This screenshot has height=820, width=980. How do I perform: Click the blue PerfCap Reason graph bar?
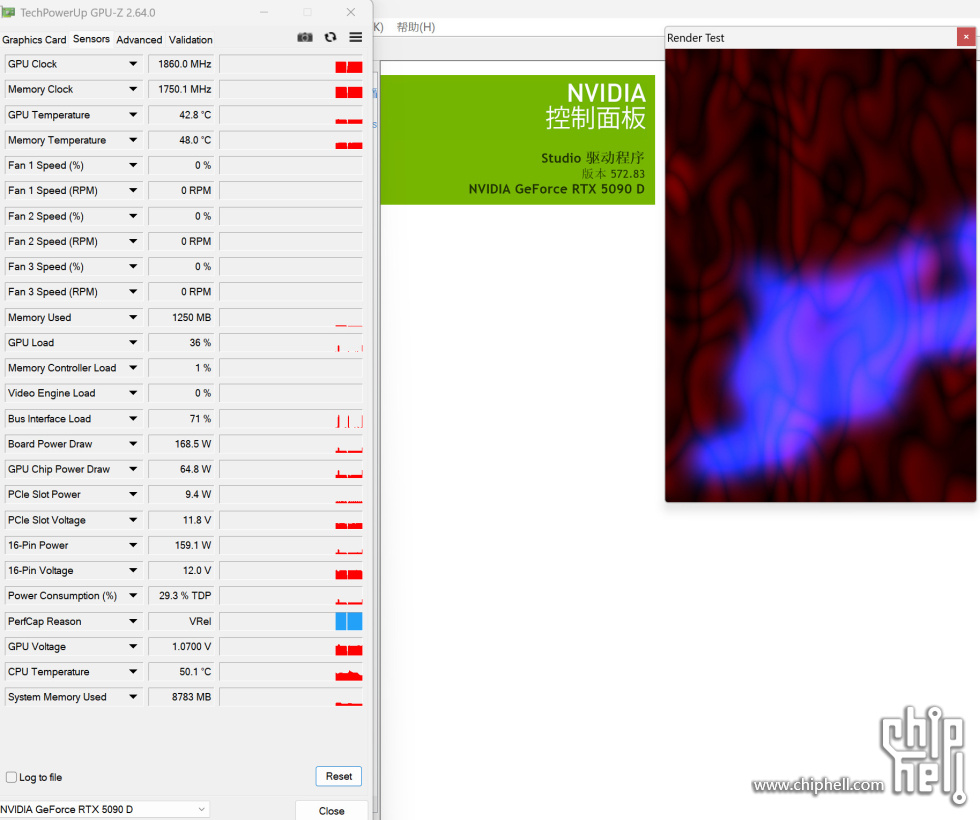[x=349, y=621]
